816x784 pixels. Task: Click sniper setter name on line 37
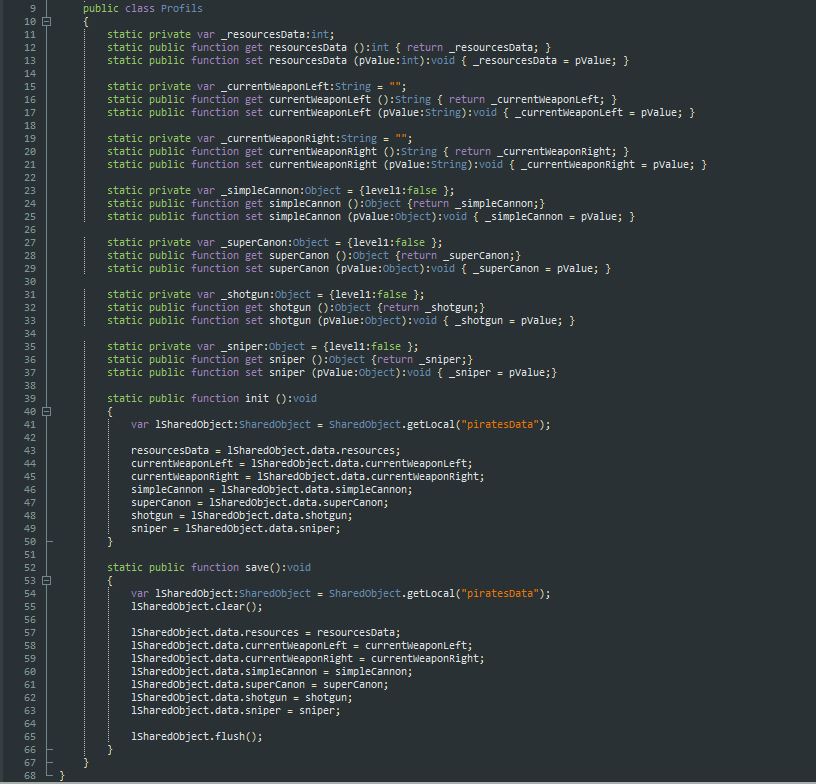pos(287,372)
